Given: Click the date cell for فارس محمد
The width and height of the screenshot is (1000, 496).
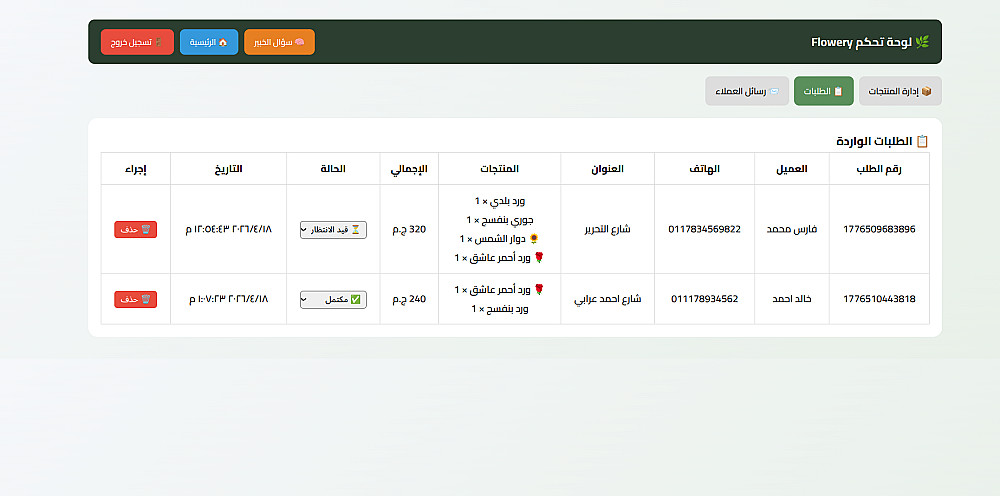Looking at the screenshot, I should pyautogui.click(x=228, y=230).
